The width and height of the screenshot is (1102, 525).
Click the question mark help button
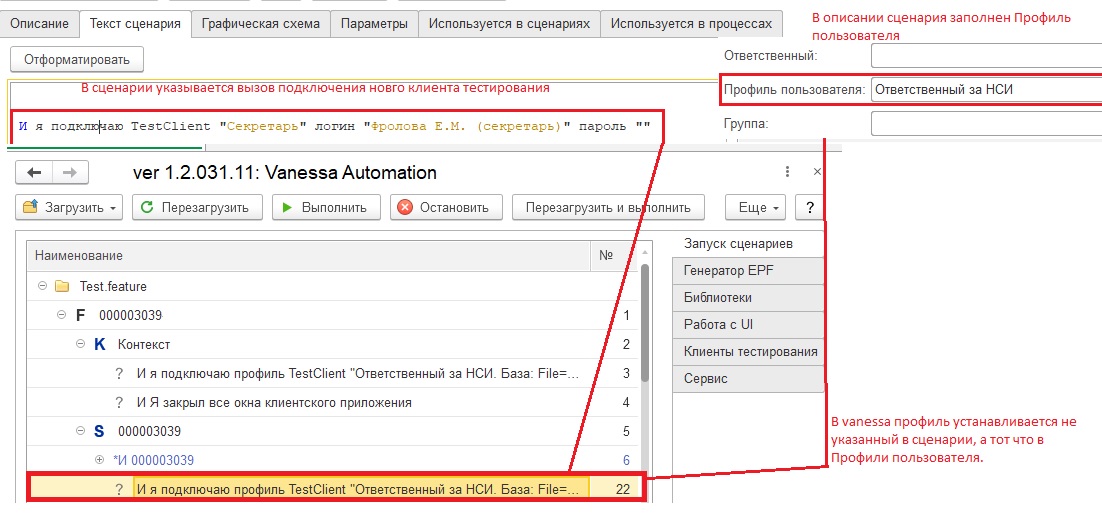coord(810,207)
